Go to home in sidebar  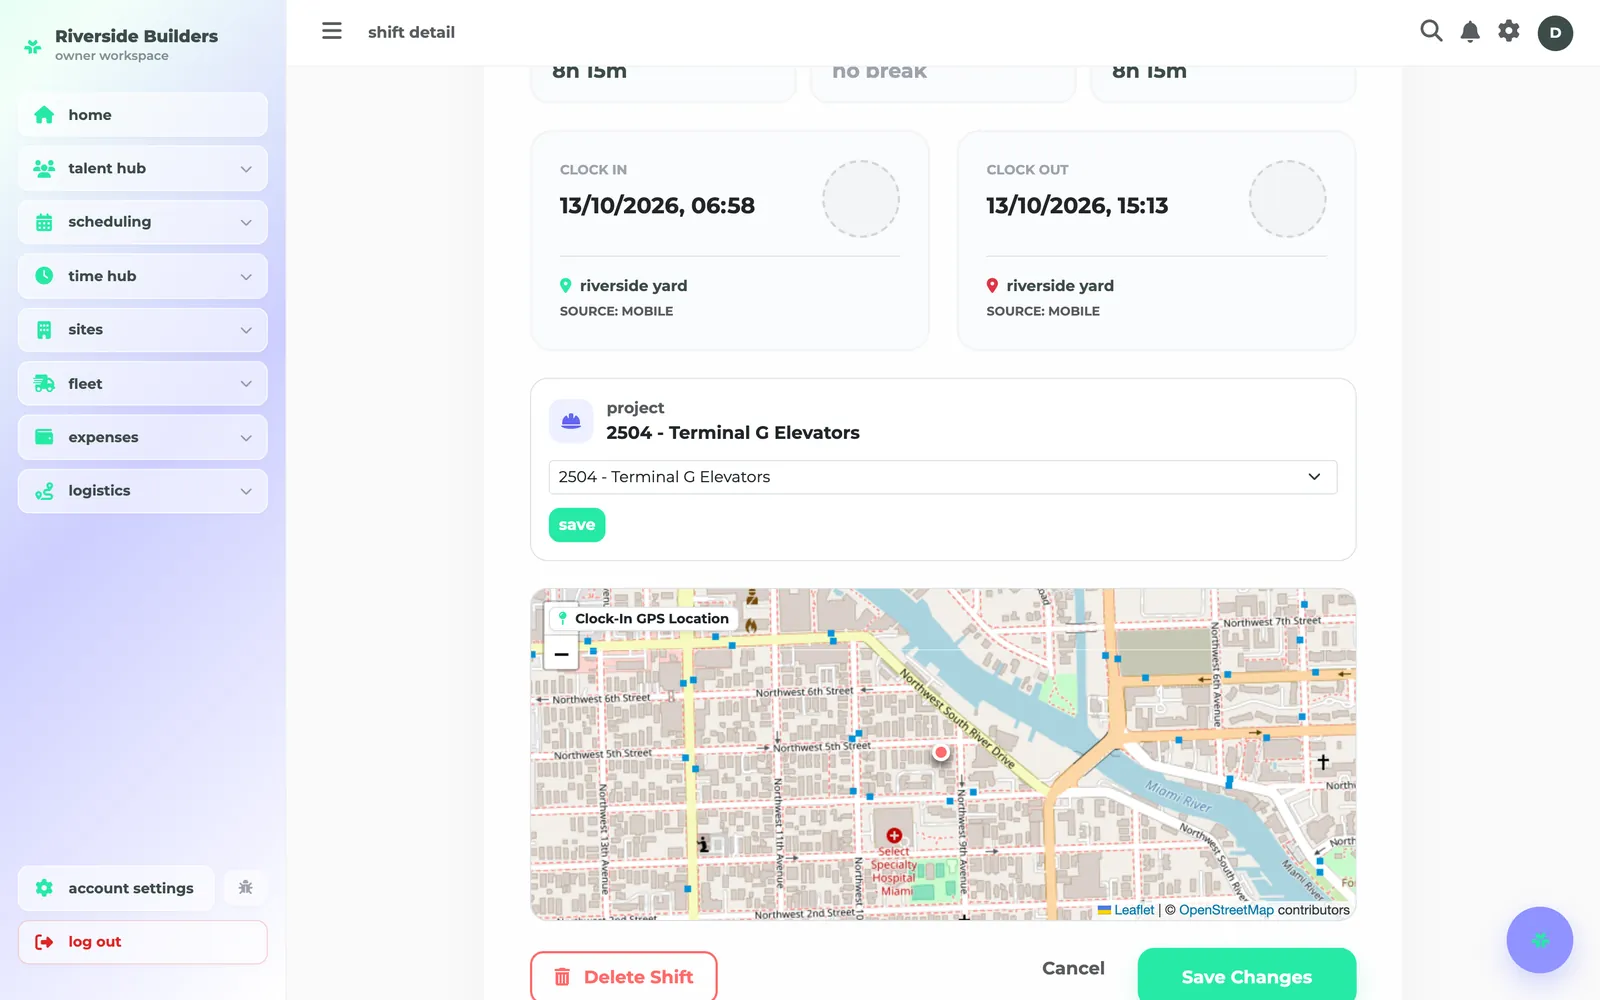(143, 115)
